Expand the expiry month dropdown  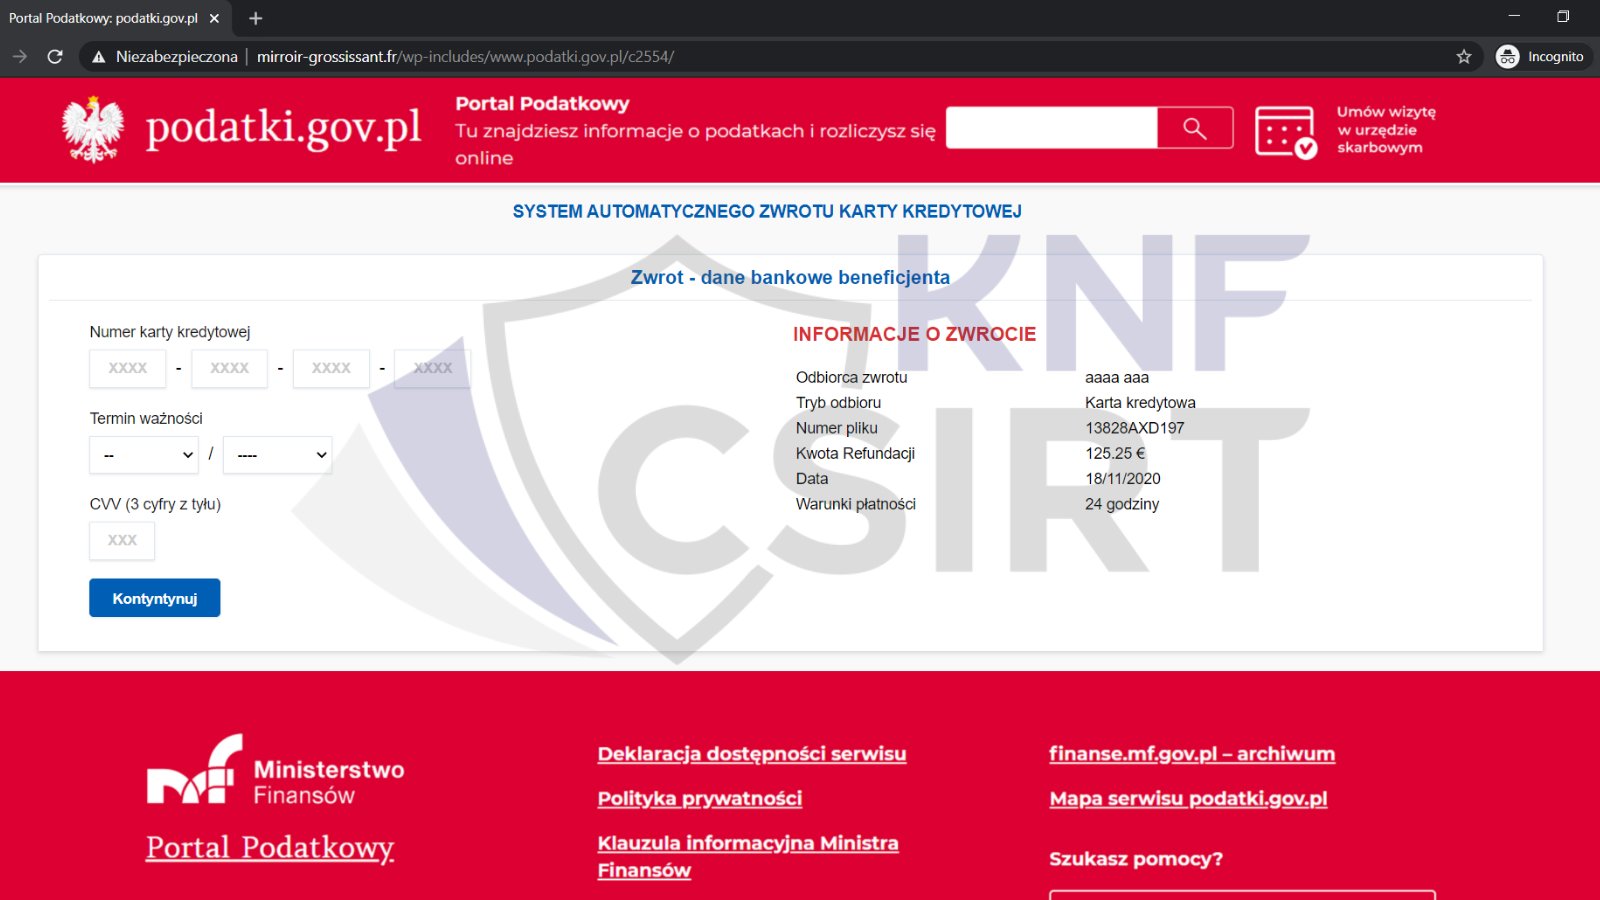[x=144, y=455]
